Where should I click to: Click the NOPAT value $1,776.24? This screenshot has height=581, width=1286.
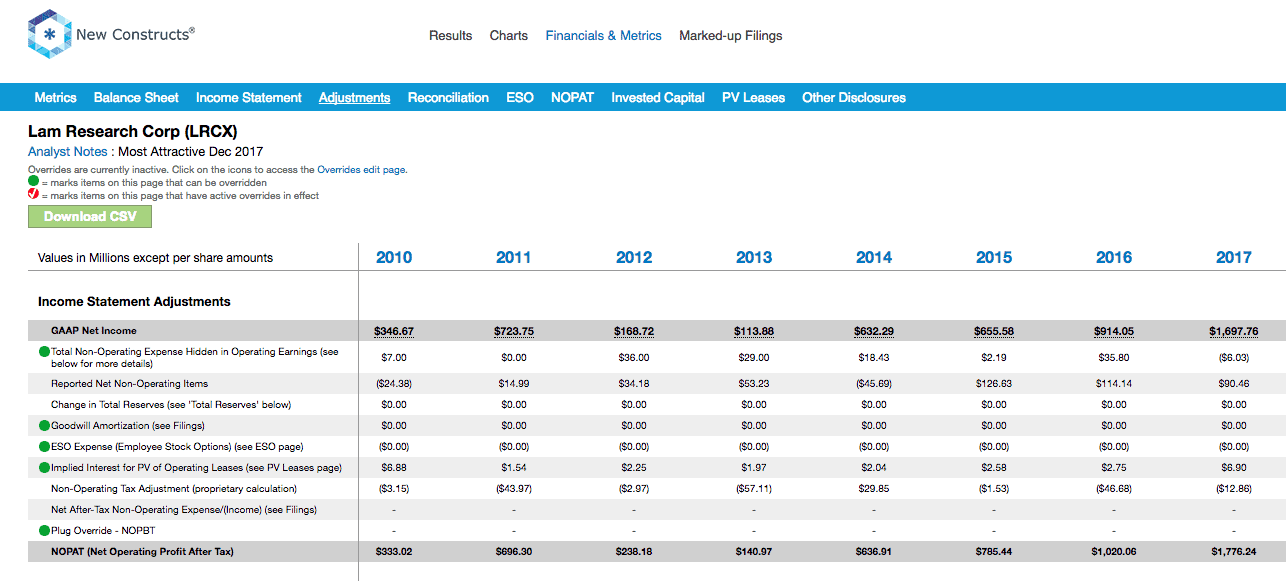(x=1234, y=551)
